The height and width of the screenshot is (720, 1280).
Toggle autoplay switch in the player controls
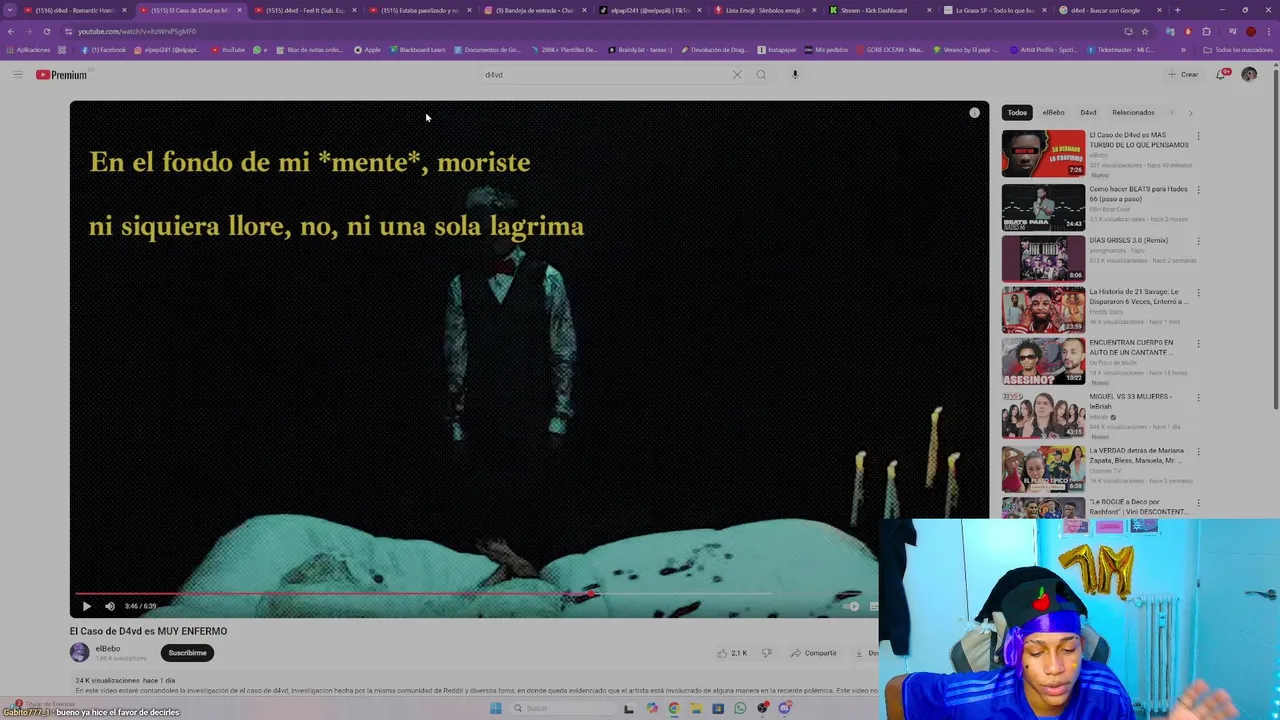click(851, 606)
